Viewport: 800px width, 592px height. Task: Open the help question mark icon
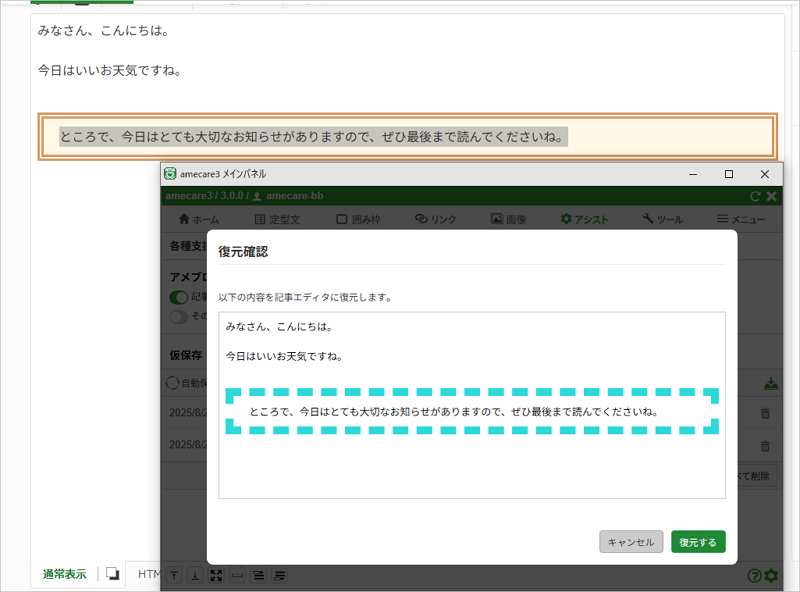click(x=754, y=575)
